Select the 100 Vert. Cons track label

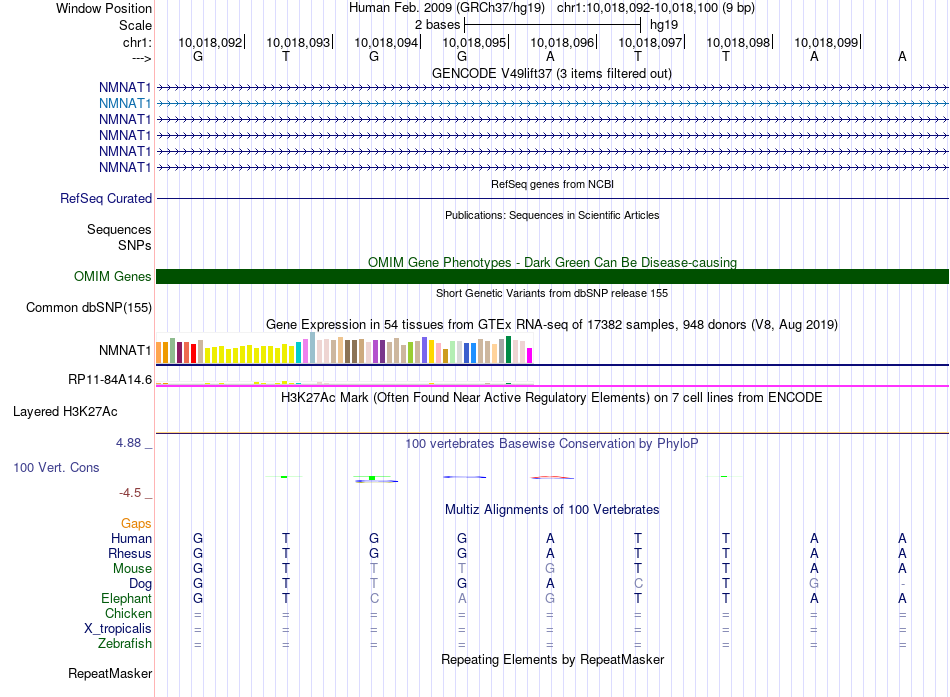56,468
